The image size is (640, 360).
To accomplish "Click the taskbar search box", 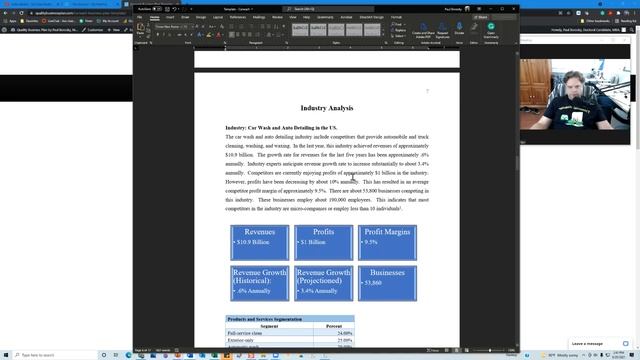I will pos(55,355).
